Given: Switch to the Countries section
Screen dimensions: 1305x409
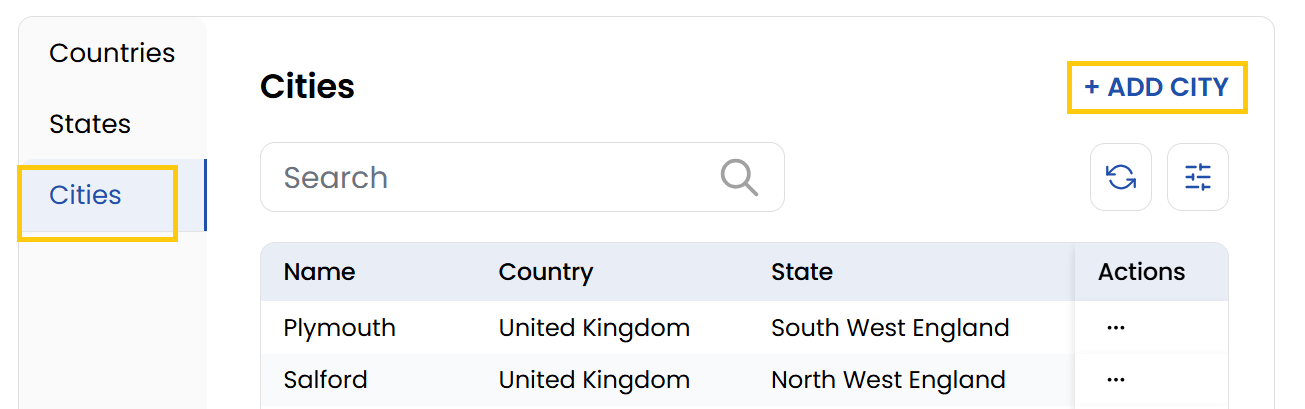Looking at the screenshot, I should pyautogui.click(x=112, y=53).
